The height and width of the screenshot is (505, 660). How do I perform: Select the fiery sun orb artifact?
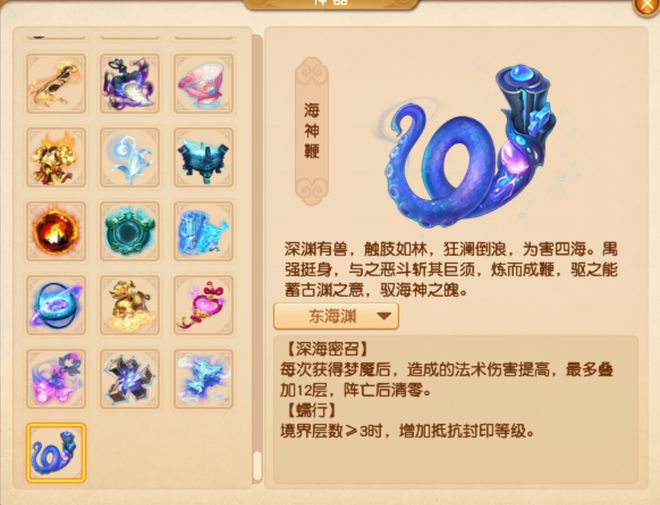point(56,231)
